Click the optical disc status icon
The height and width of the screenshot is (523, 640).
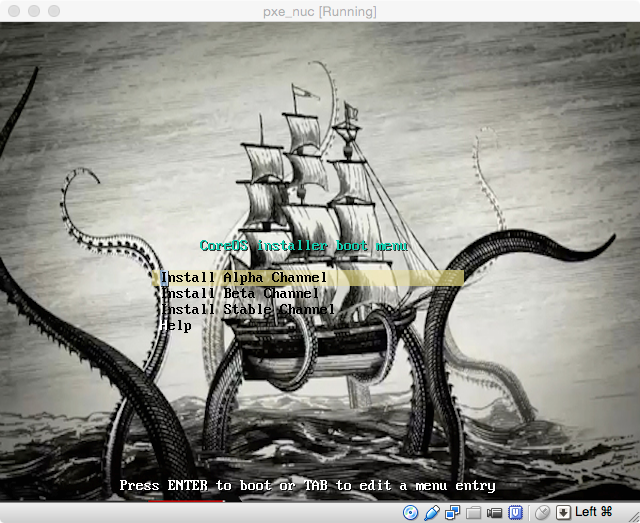pyautogui.click(x=410, y=512)
